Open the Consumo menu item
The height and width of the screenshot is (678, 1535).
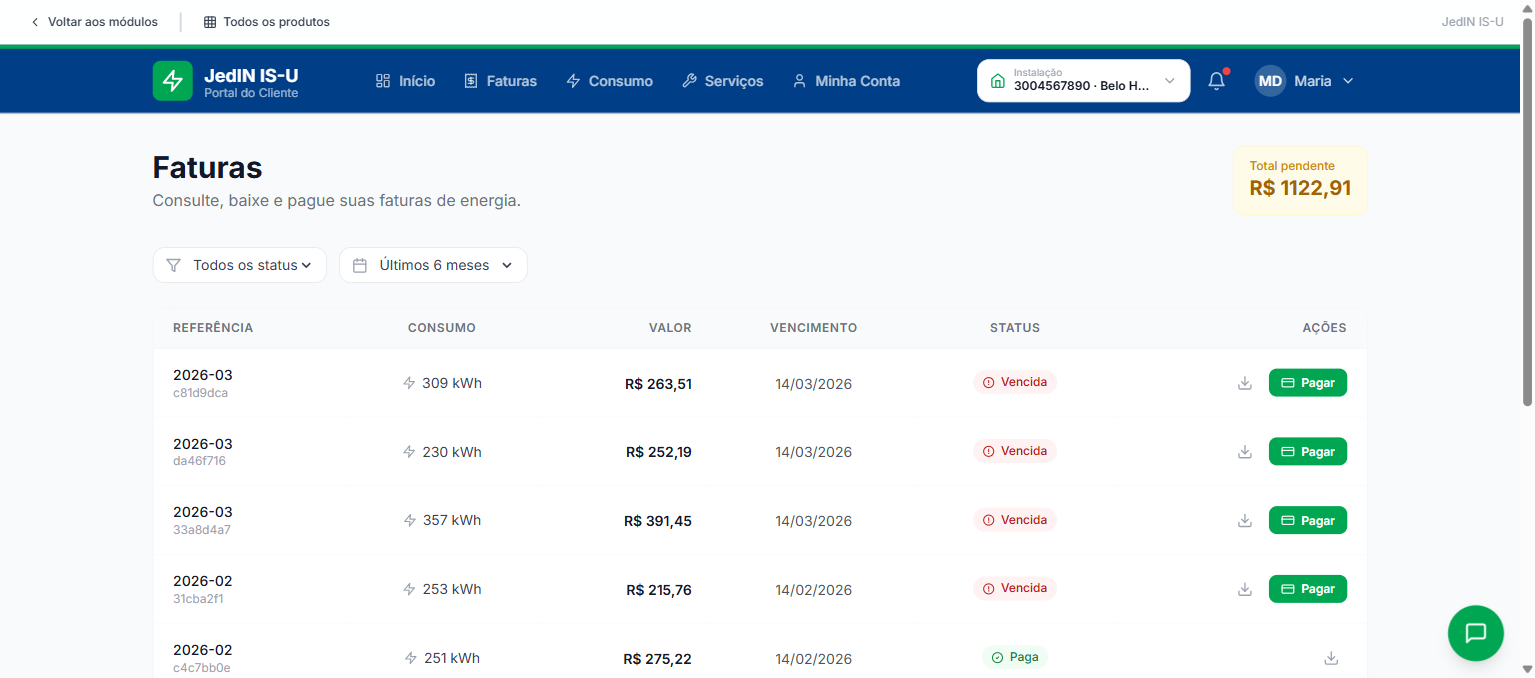point(609,81)
